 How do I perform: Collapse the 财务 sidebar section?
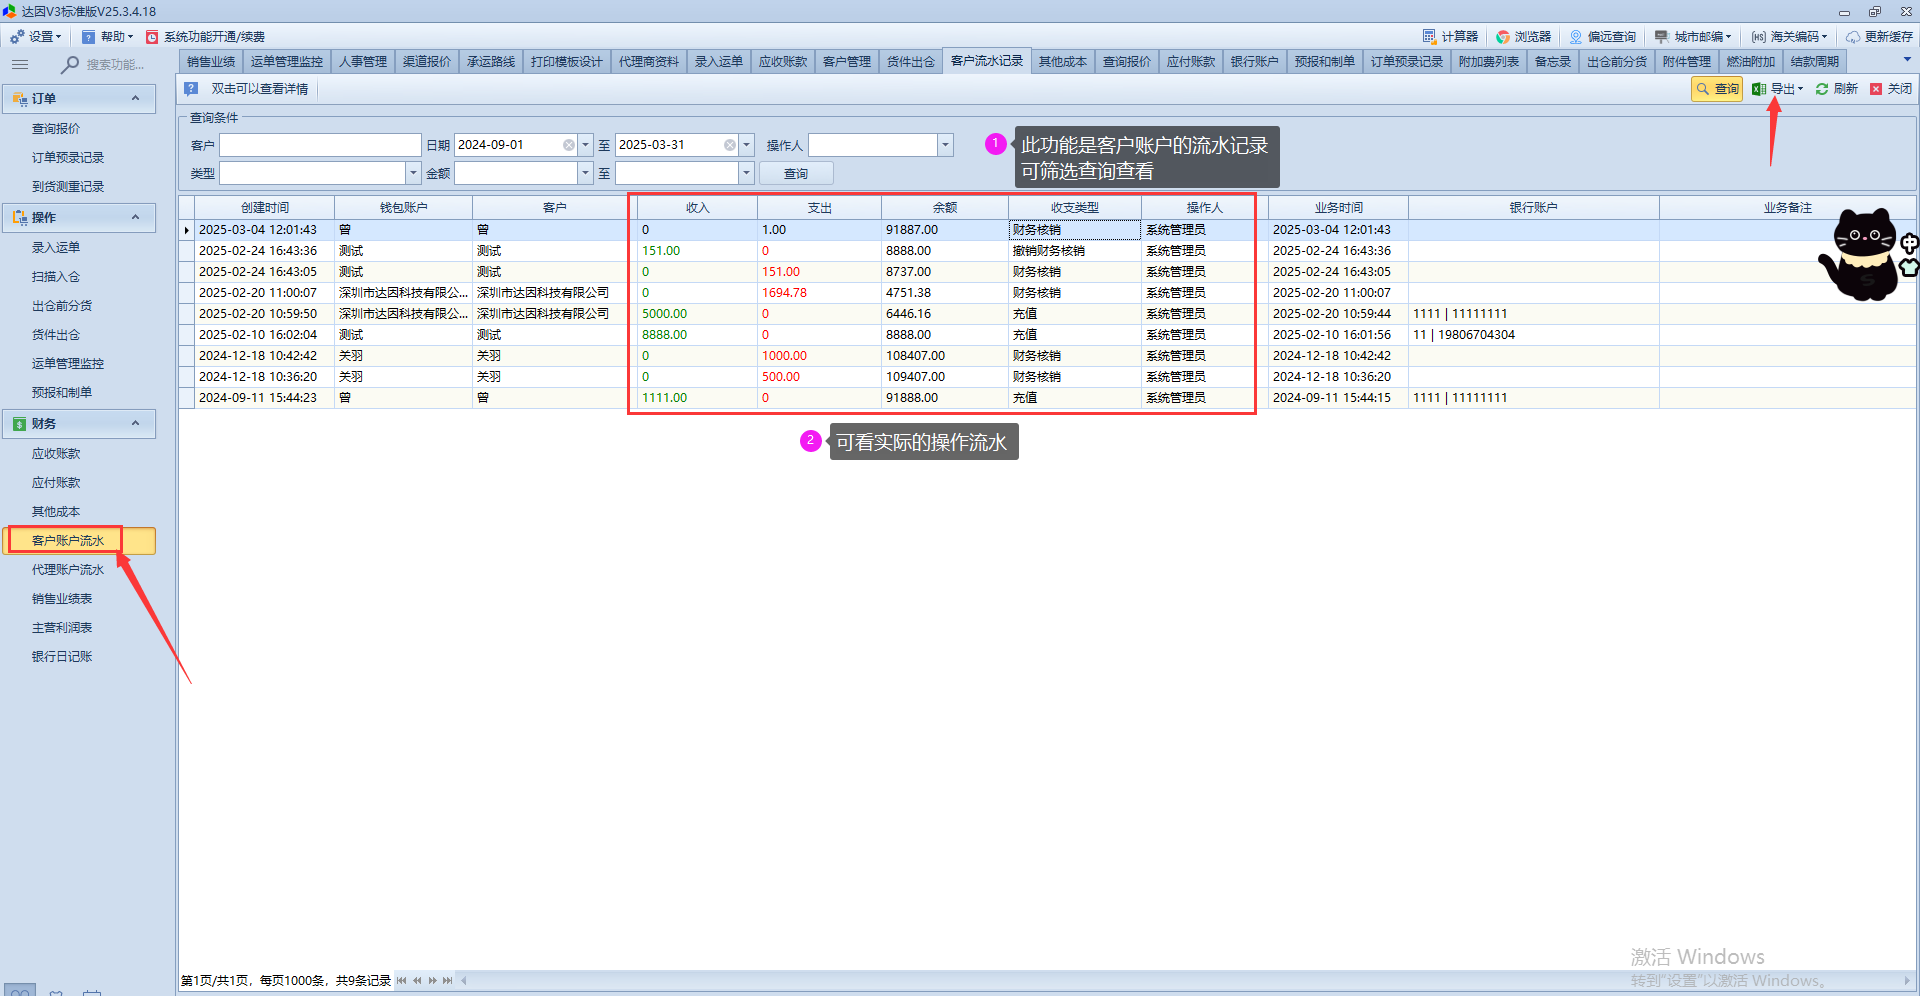[x=135, y=423]
